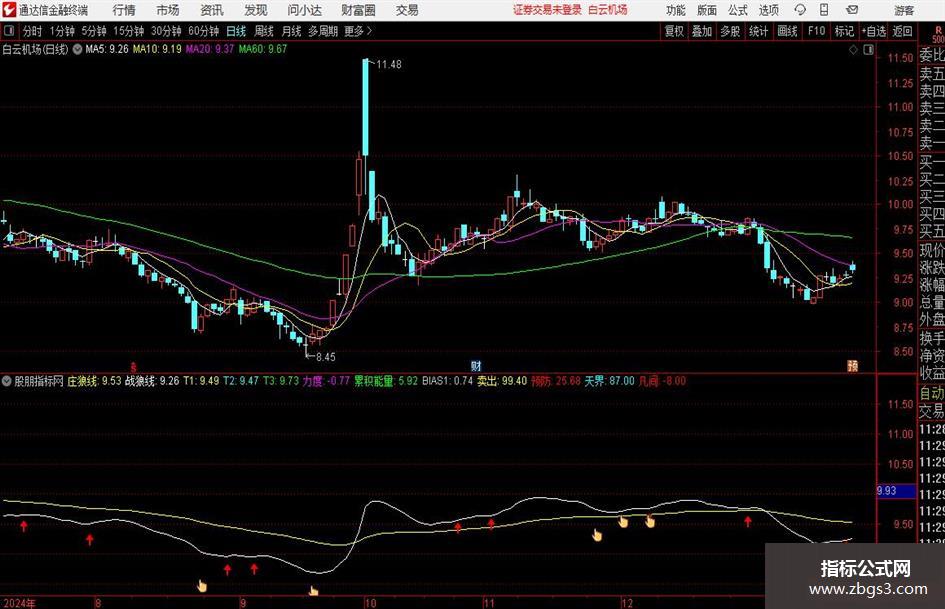Image resolution: width=945 pixels, height=609 pixels.
Task: Toggle the right info panel layout icon
Action: [868, 49]
